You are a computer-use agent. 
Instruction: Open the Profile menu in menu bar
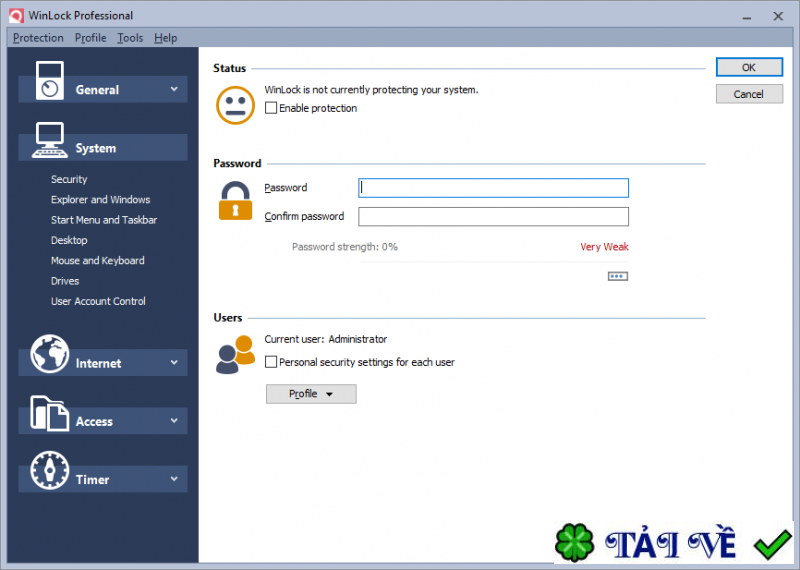[x=90, y=38]
